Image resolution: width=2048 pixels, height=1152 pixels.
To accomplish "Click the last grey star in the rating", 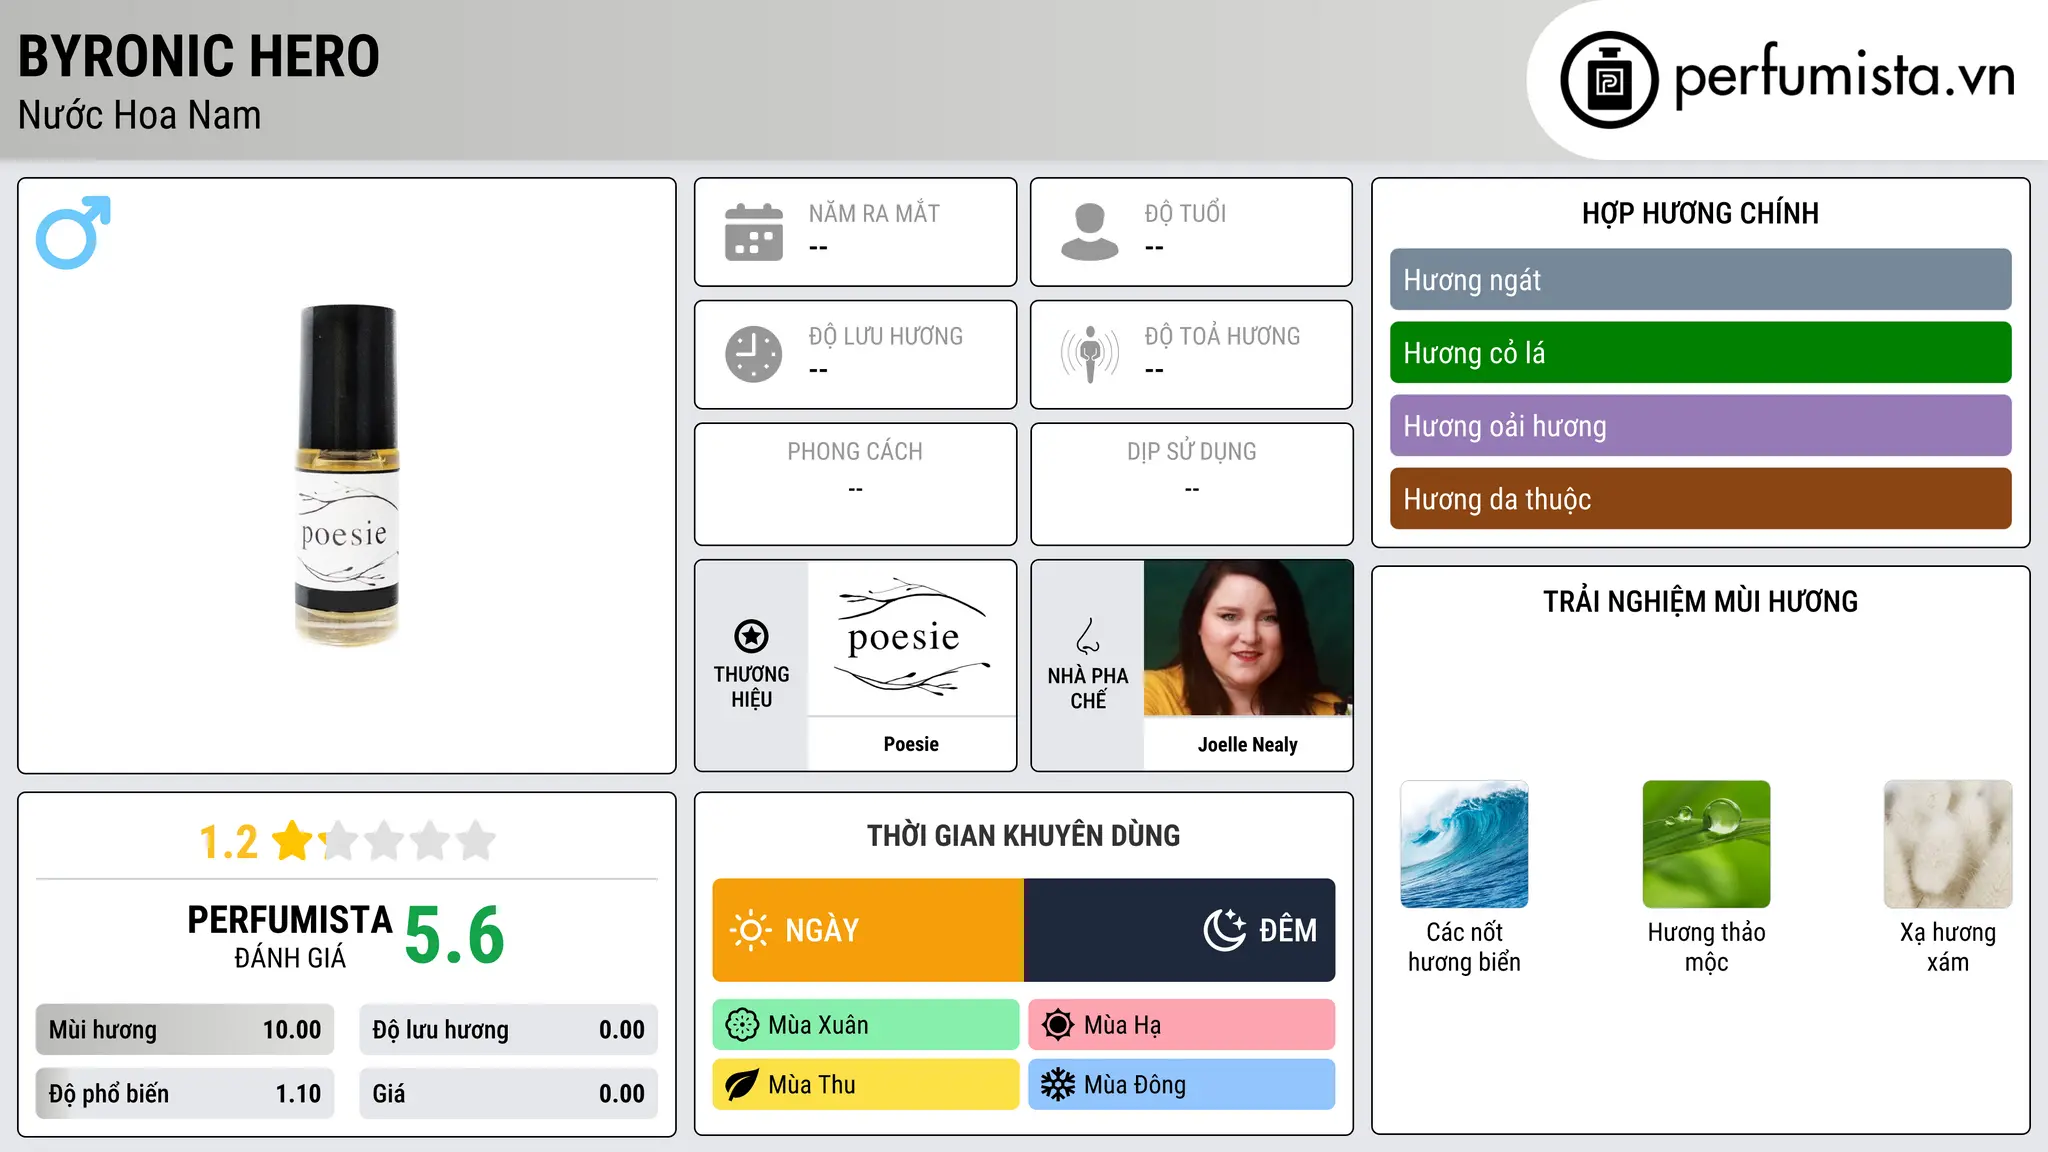I will (476, 841).
